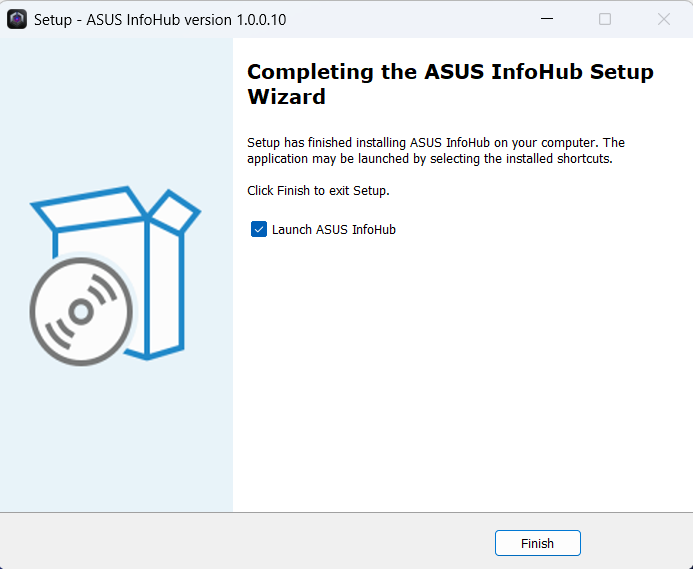Click the gray installation disc illustration
The image size is (693, 569).
pyautogui.click(x=81, y=312)
